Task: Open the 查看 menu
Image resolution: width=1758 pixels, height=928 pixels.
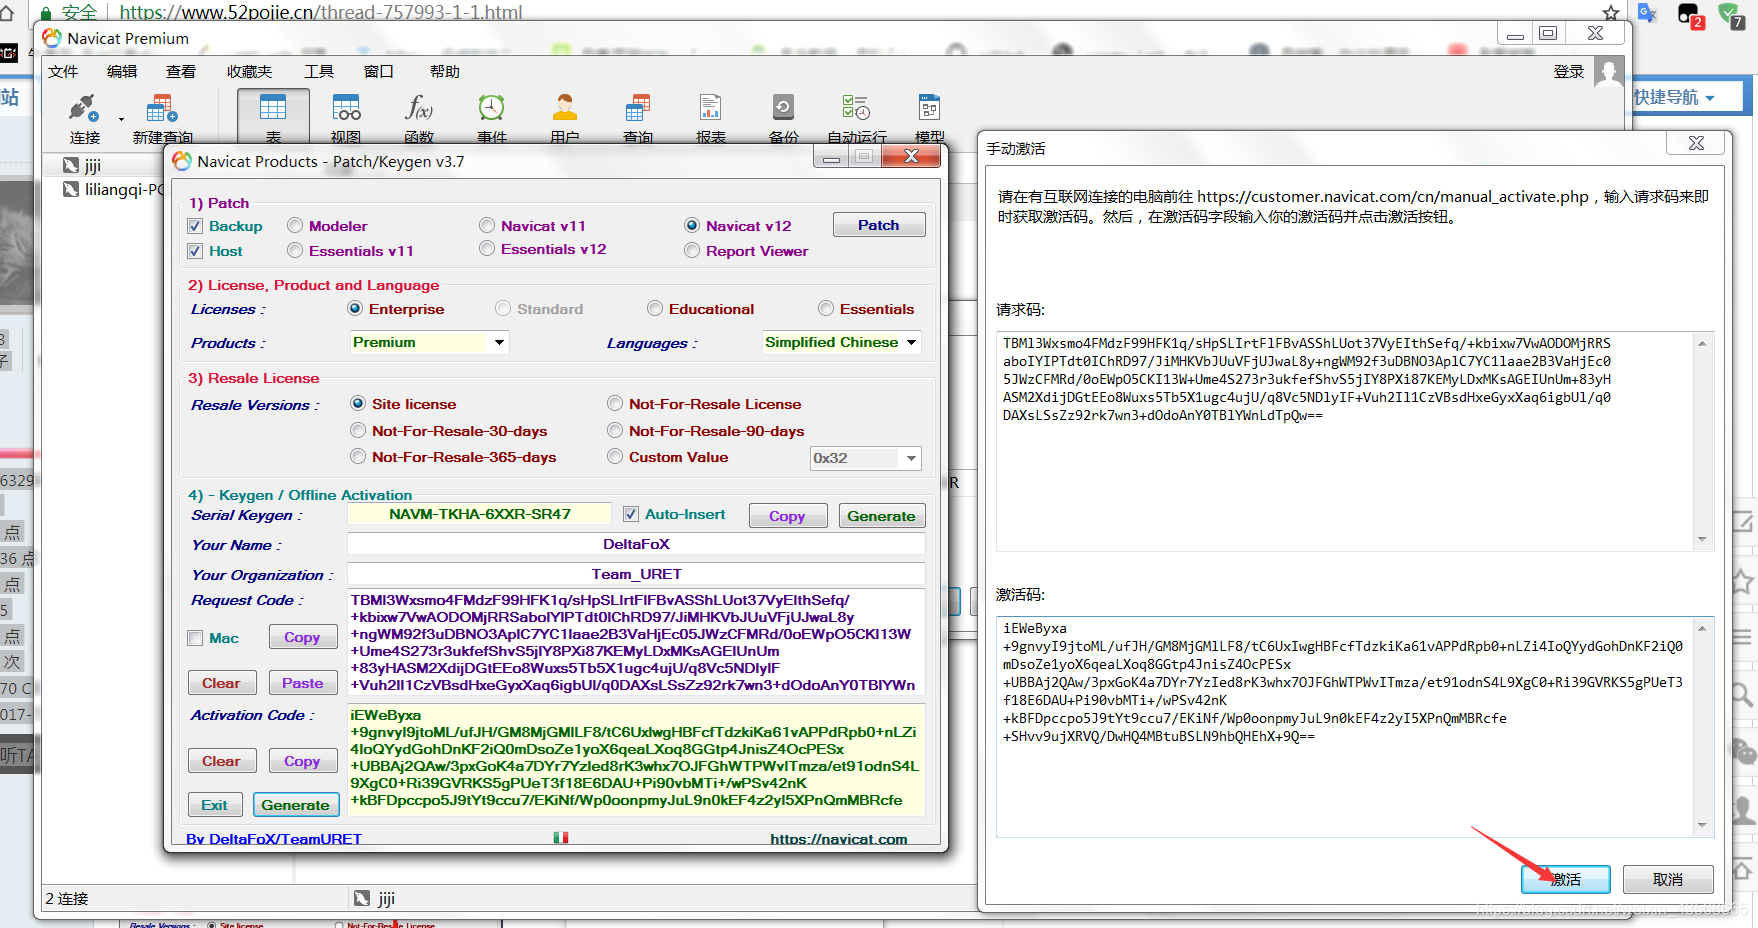Action: (181, 71)
